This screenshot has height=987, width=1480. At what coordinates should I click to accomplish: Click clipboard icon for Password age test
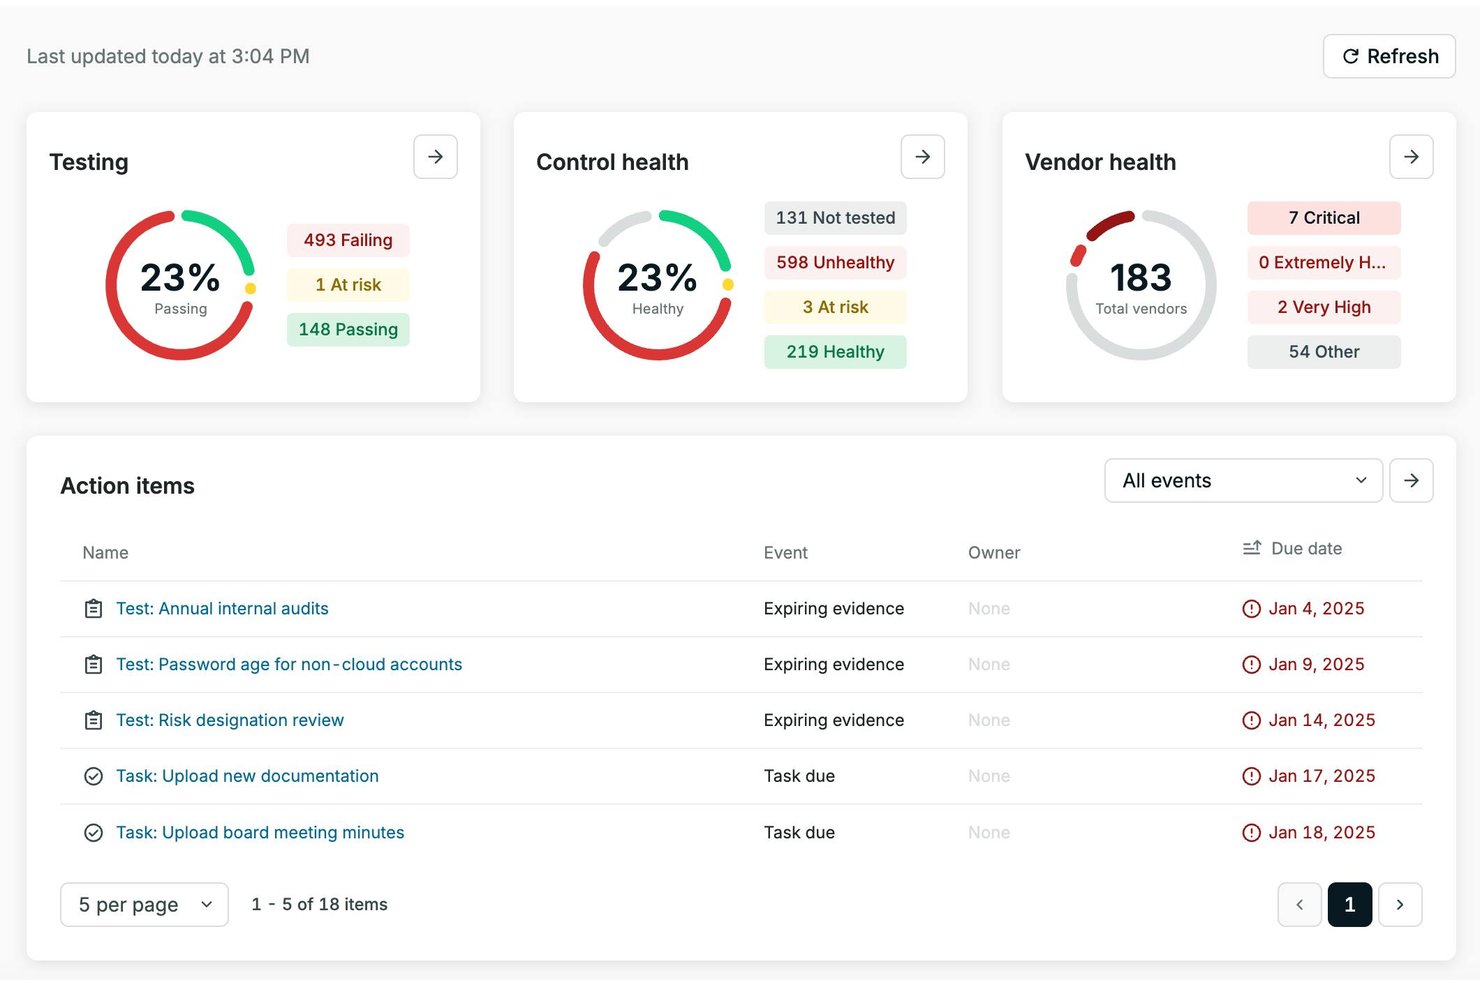tap(93, 665)
